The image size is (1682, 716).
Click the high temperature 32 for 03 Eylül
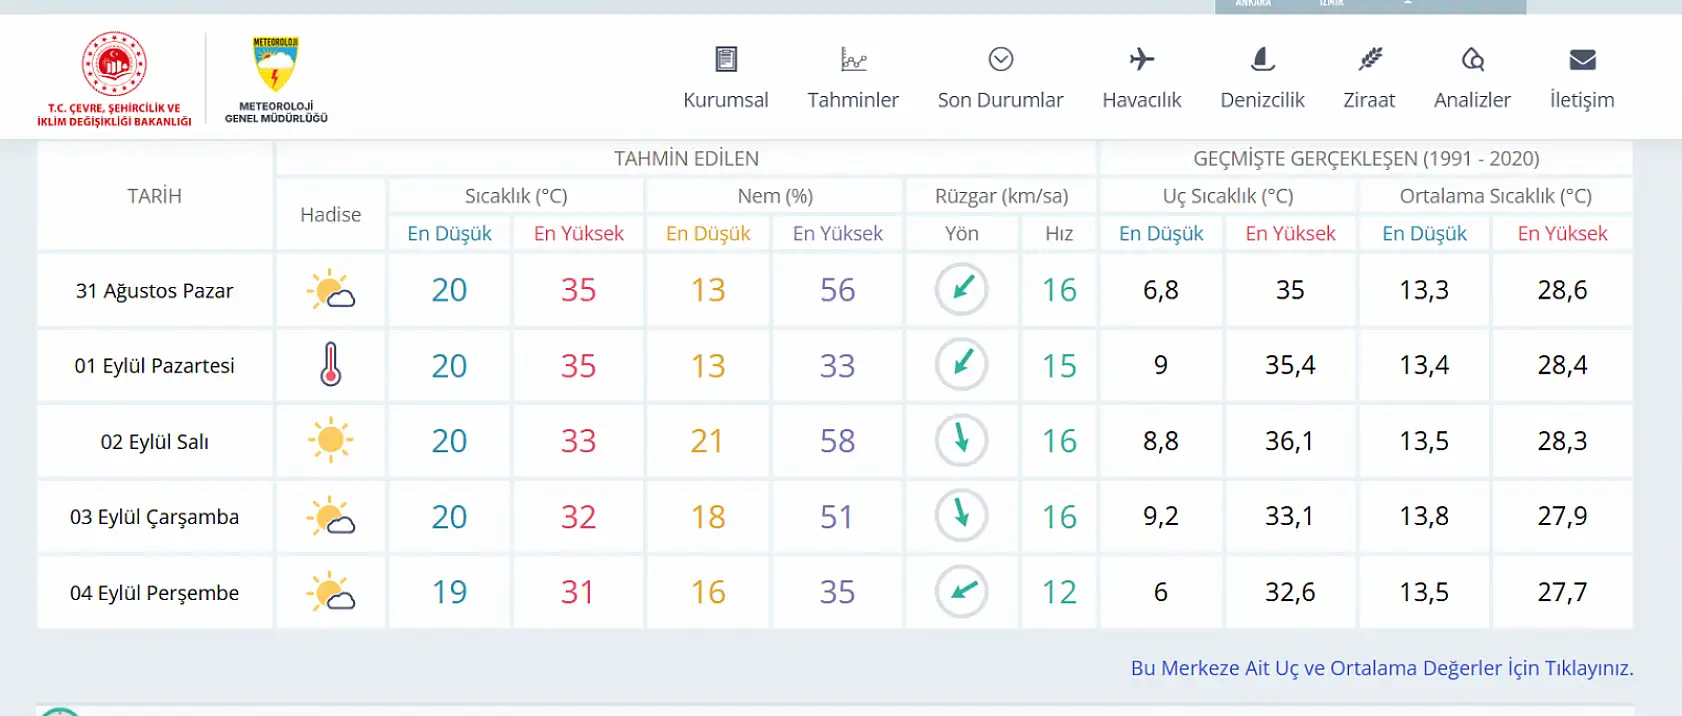(578, 517)
